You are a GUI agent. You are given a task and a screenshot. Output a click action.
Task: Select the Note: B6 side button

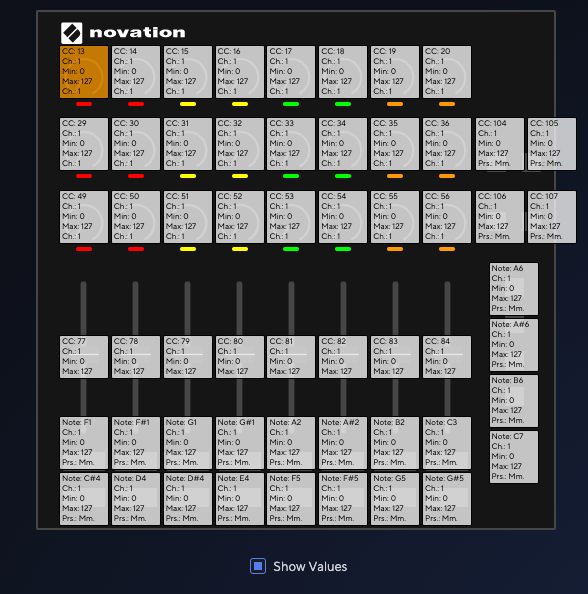point(514,401)
